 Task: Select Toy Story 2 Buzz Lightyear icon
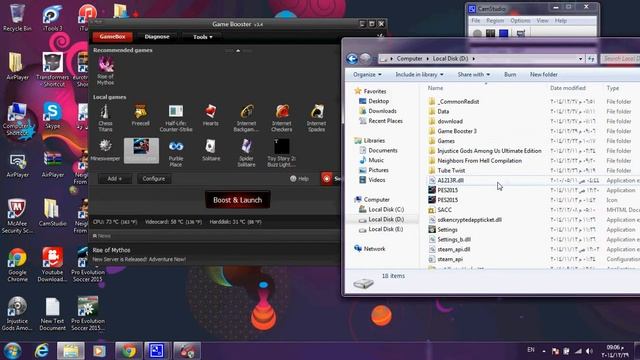[x=282, y=153]
